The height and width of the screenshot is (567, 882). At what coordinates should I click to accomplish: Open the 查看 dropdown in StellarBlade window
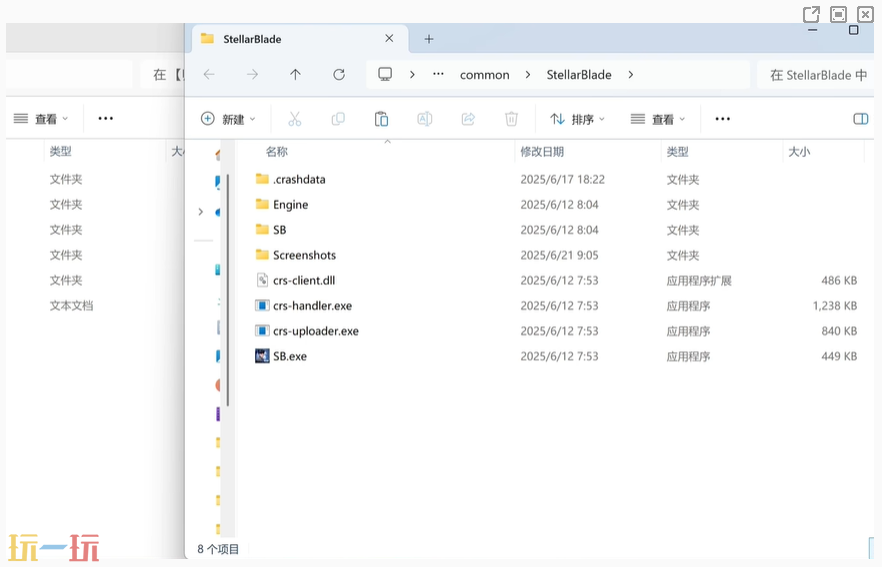tap(658, 119)
